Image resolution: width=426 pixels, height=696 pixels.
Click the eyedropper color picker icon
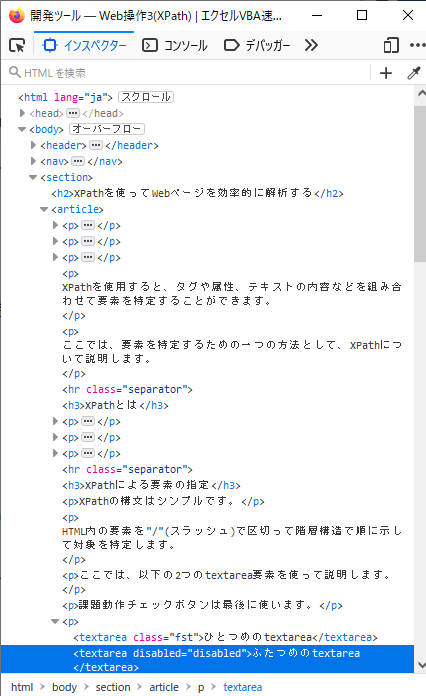pos(414,73)
